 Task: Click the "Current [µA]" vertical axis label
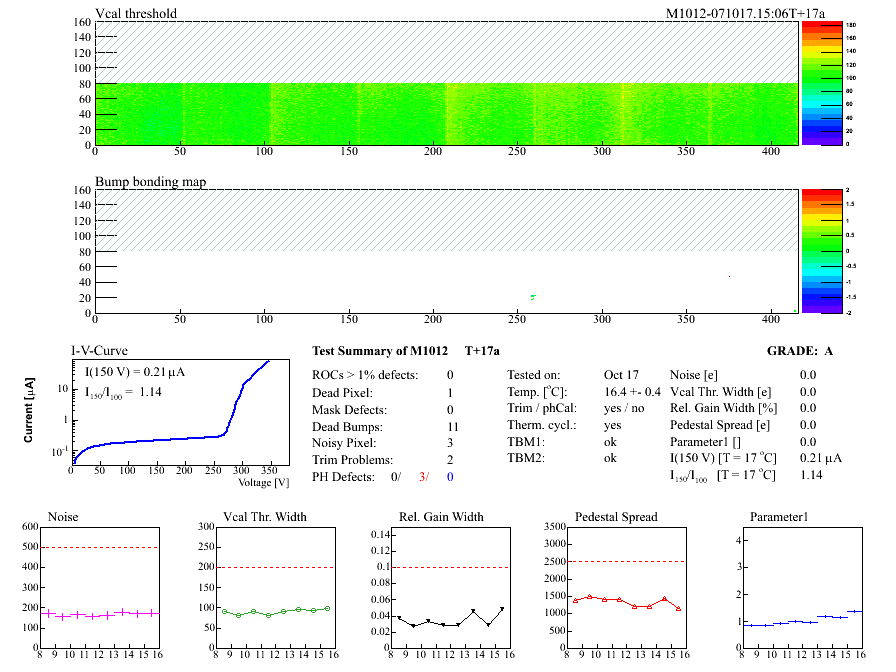31,411
